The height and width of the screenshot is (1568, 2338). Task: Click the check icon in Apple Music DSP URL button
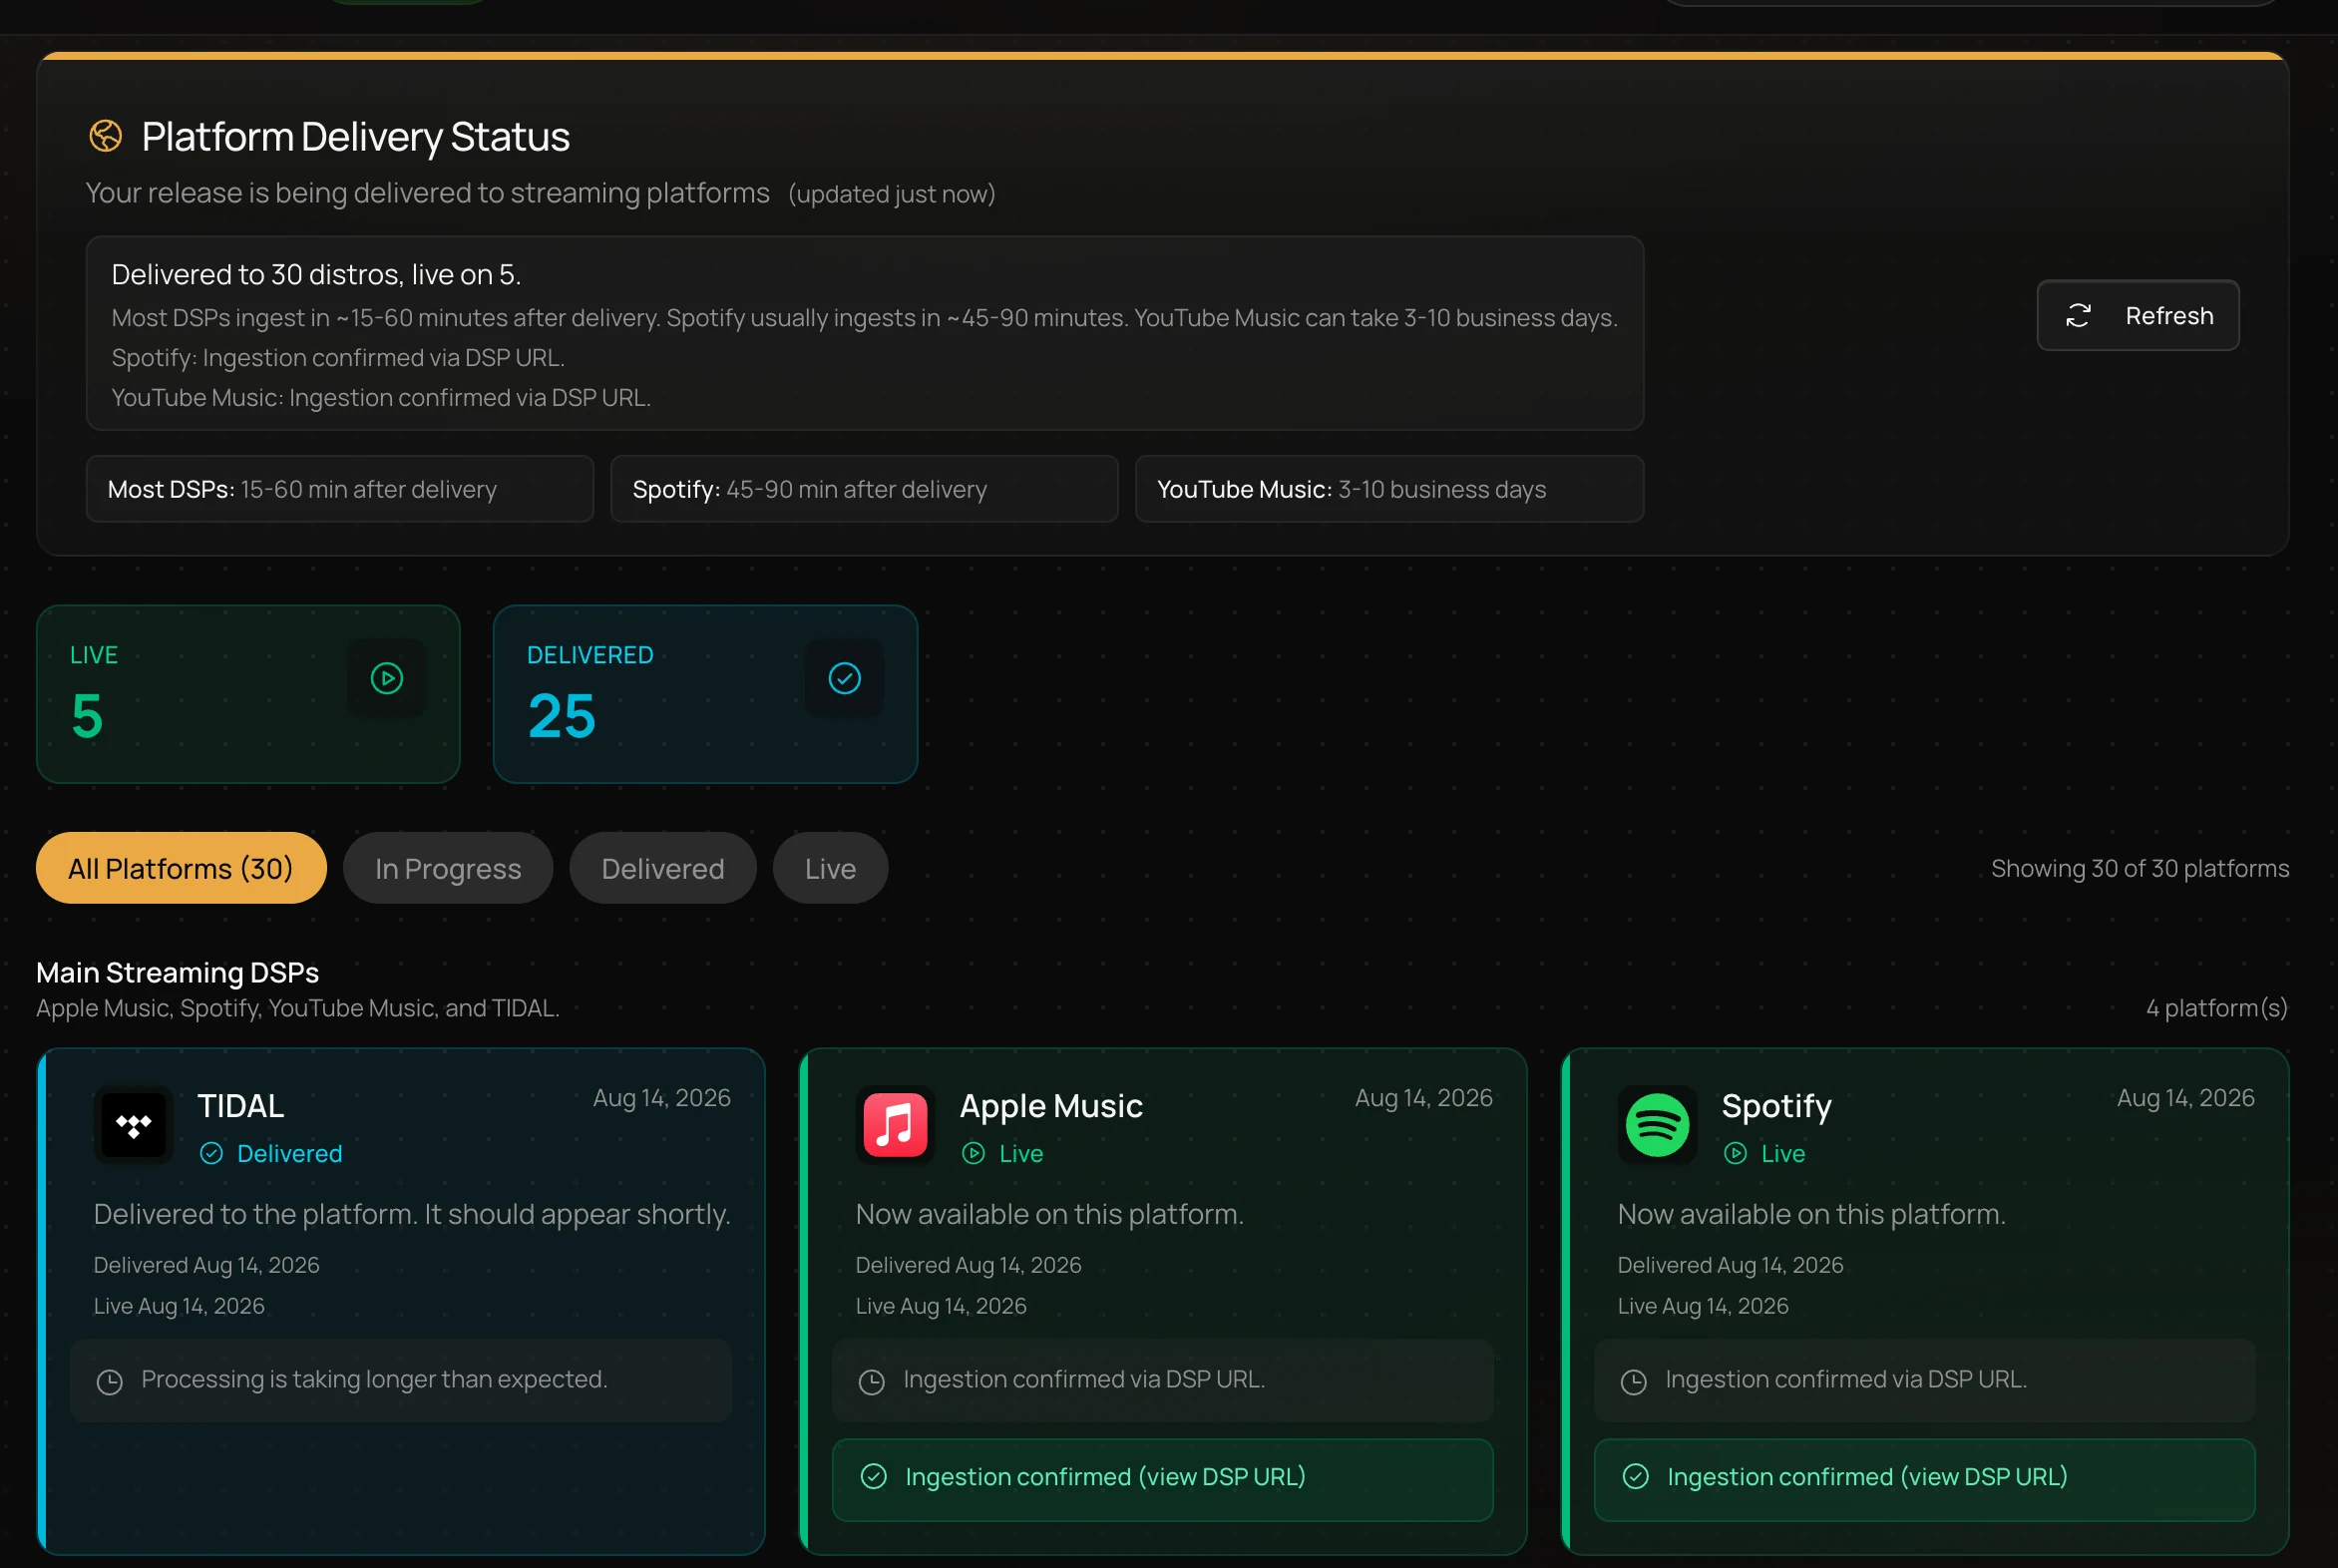click(874, 1476)
